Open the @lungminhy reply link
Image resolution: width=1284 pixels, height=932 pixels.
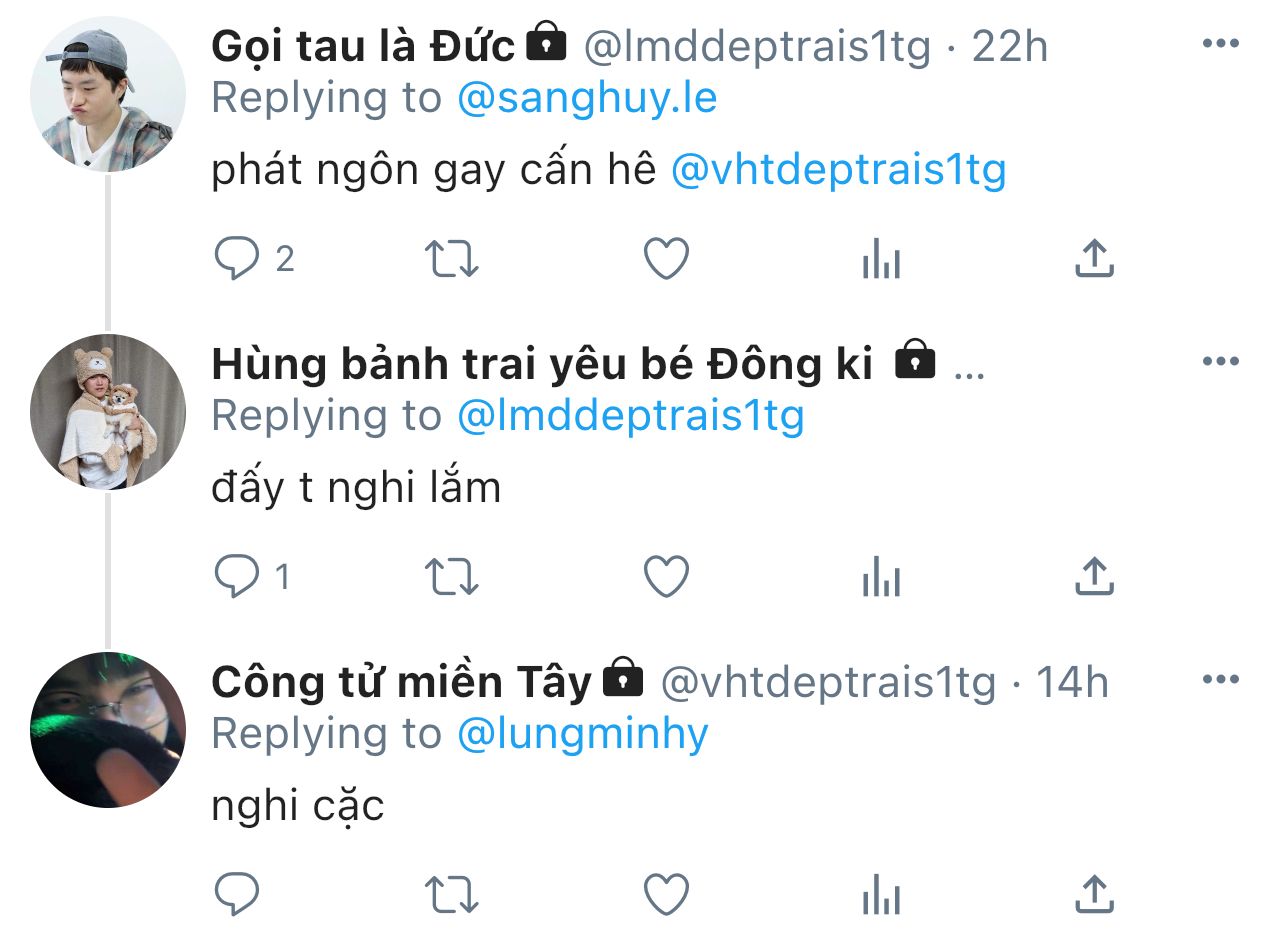pyautogui.click(x=582, y=735)
